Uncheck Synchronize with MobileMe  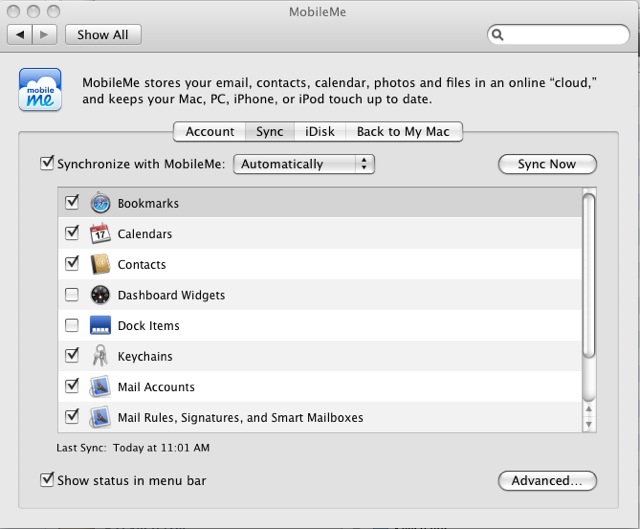(47, 163)
